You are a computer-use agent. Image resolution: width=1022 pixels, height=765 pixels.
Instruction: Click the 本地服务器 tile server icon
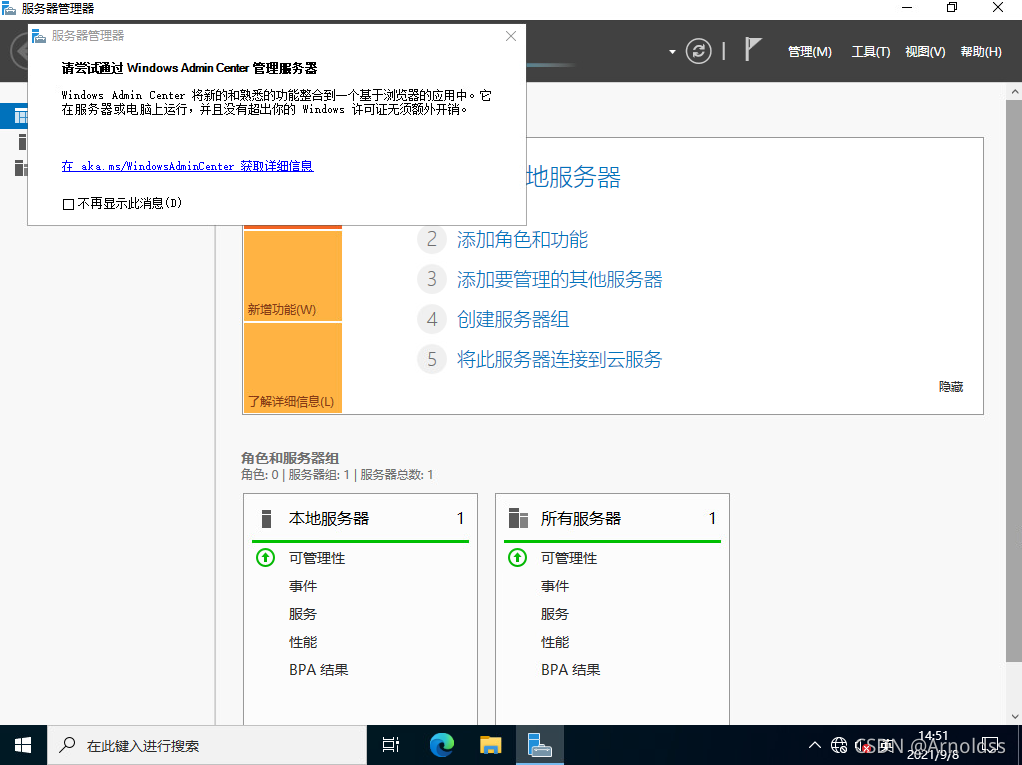(266, 519)
